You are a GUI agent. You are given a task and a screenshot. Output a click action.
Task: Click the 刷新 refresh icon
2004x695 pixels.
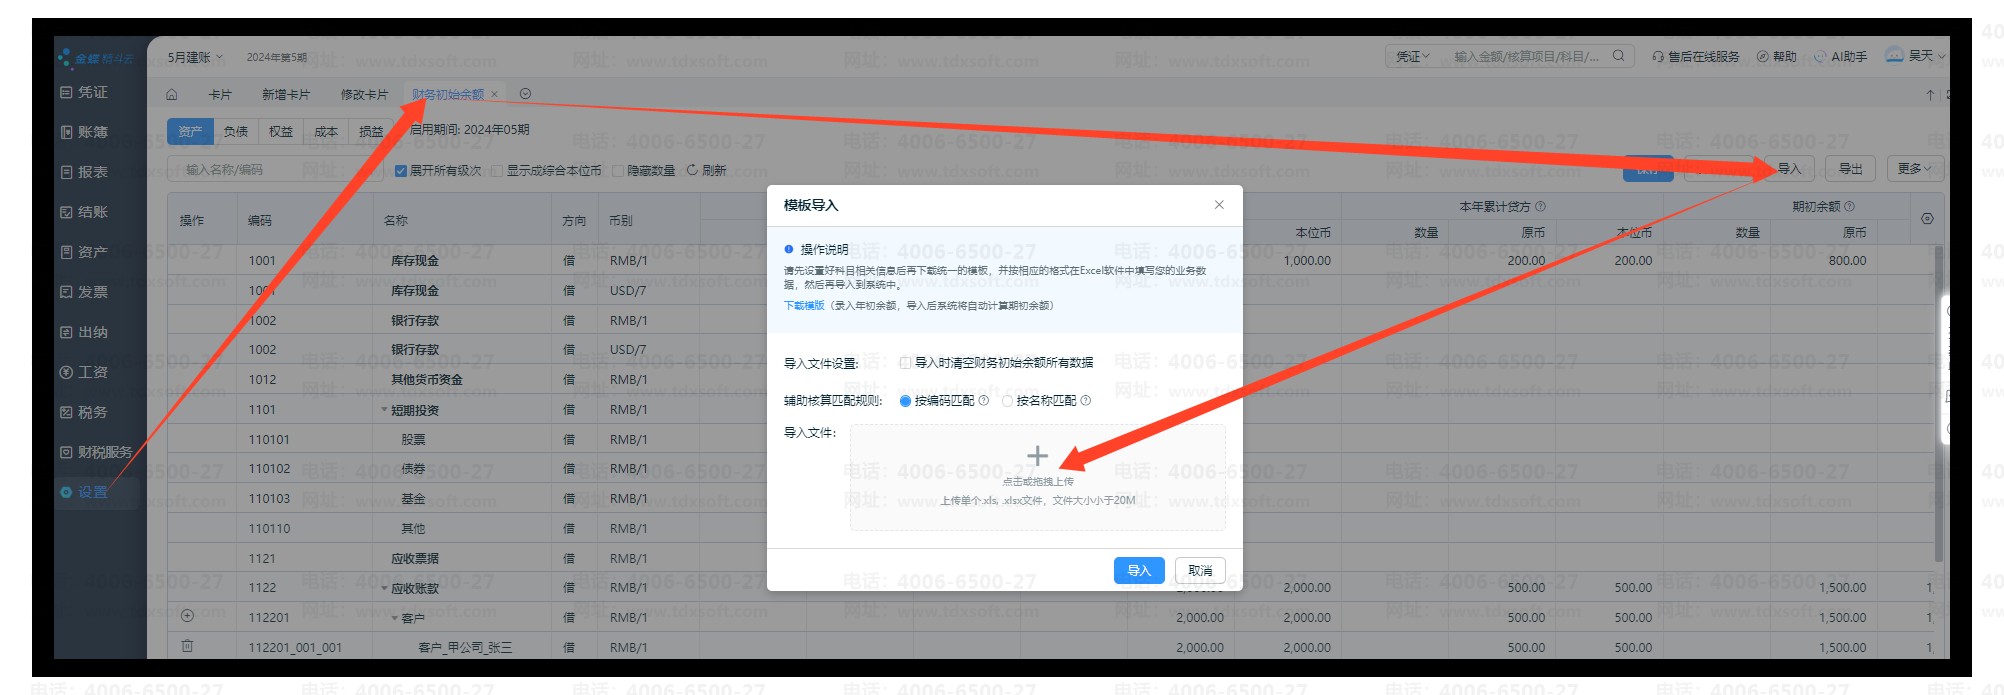point(692,170)
